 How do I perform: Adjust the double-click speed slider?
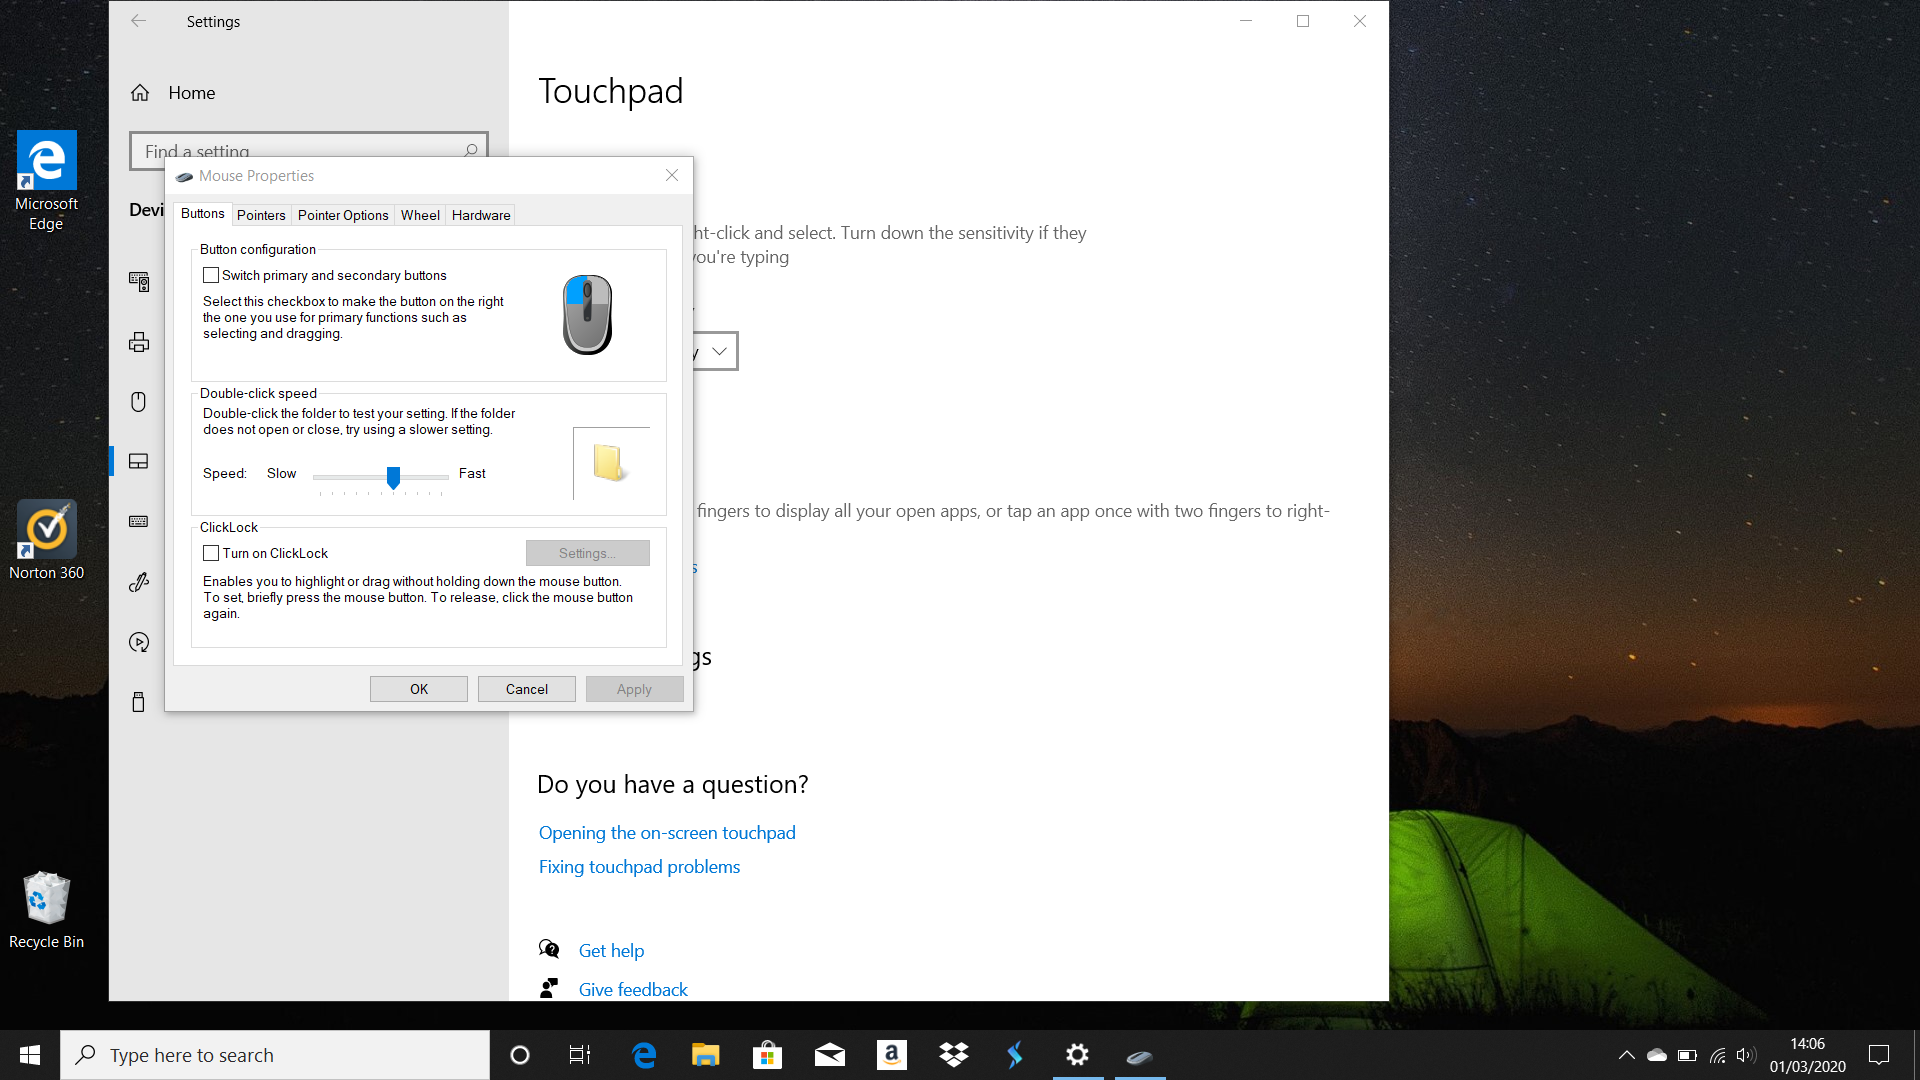(x=393, y=479)
